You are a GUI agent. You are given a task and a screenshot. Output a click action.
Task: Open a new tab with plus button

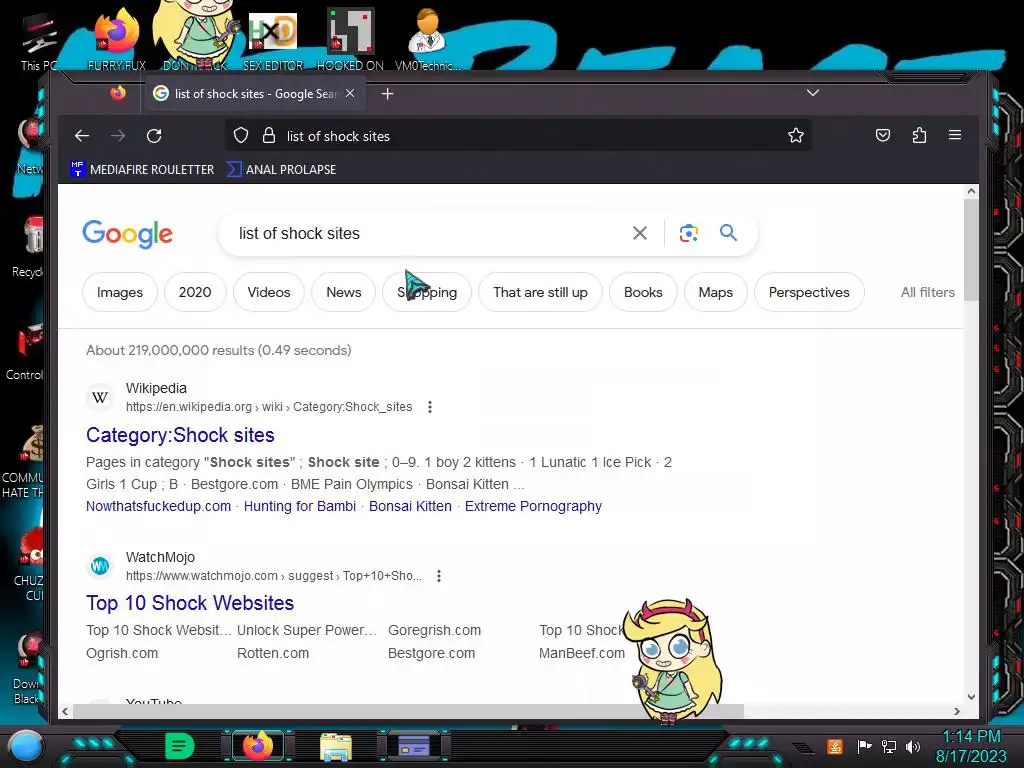point(387,94)
